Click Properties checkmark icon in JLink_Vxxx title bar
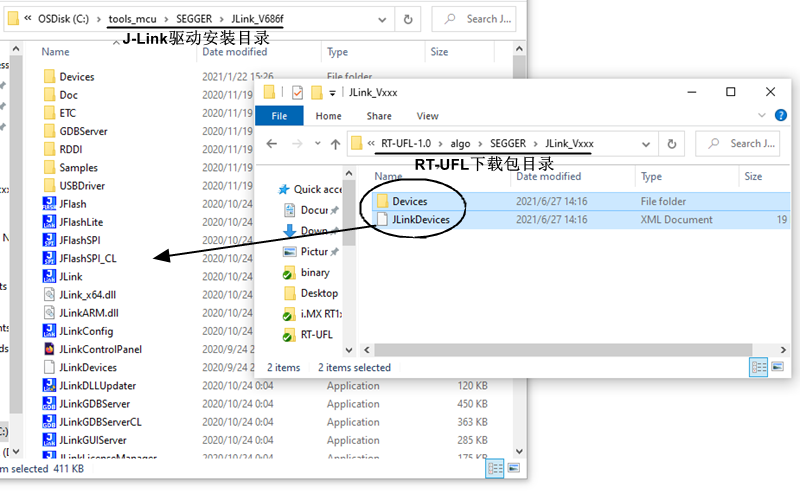Viewport: 800px width, 494px height. pos(297,92)
